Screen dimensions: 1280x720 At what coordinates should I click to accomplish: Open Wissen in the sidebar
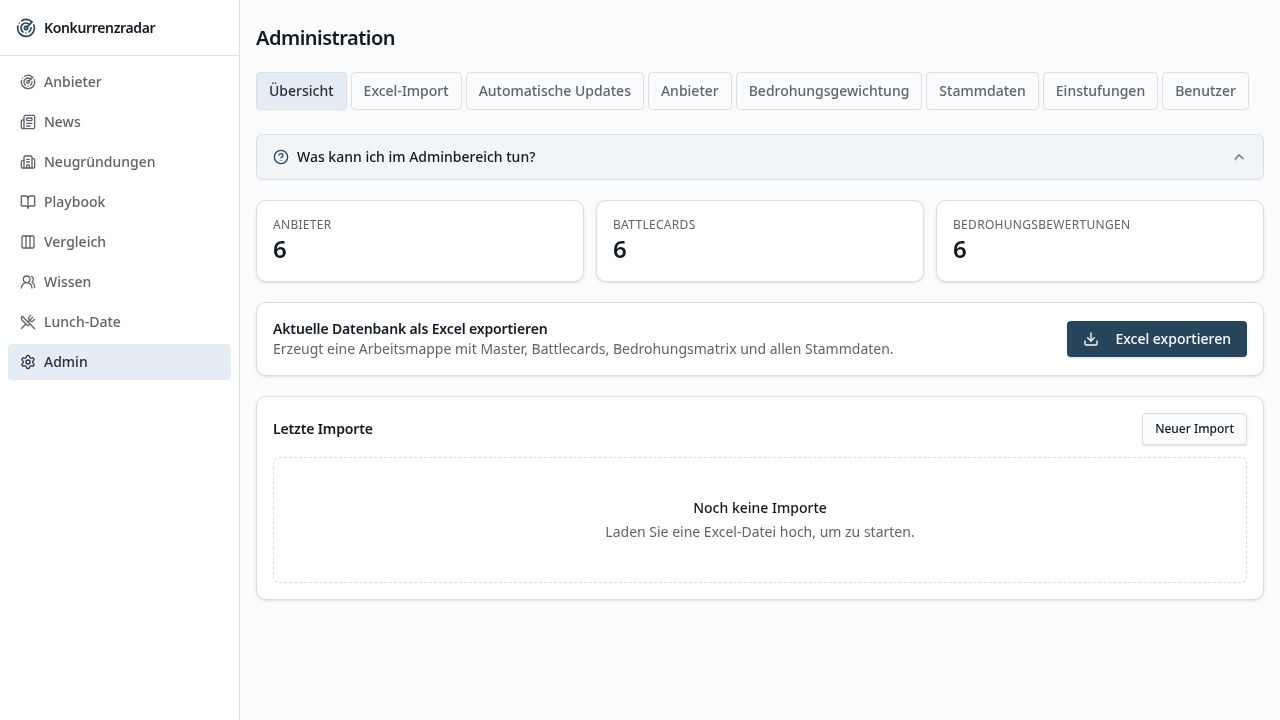[119, 282]
